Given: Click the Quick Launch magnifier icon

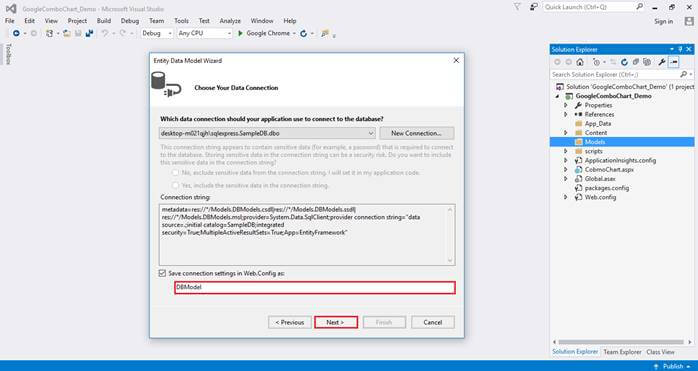Looking at the screenshot, I should pos(639,7).
